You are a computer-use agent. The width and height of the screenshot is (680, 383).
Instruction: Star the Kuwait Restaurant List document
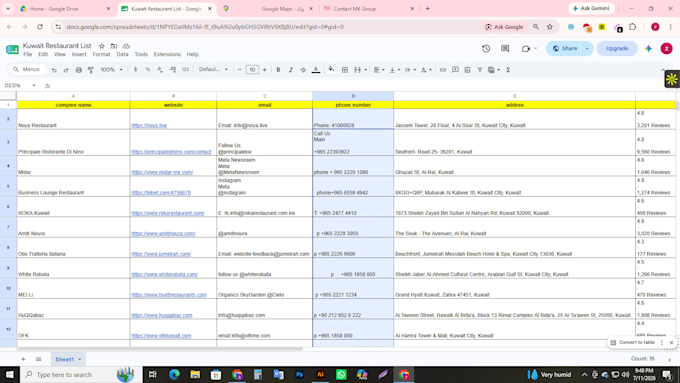click(x=101, y=46)
